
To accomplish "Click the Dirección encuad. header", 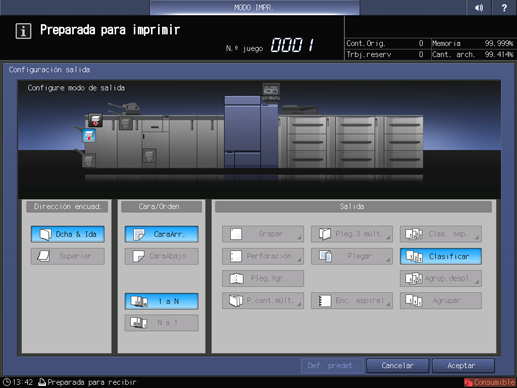I will pos(67,207).
